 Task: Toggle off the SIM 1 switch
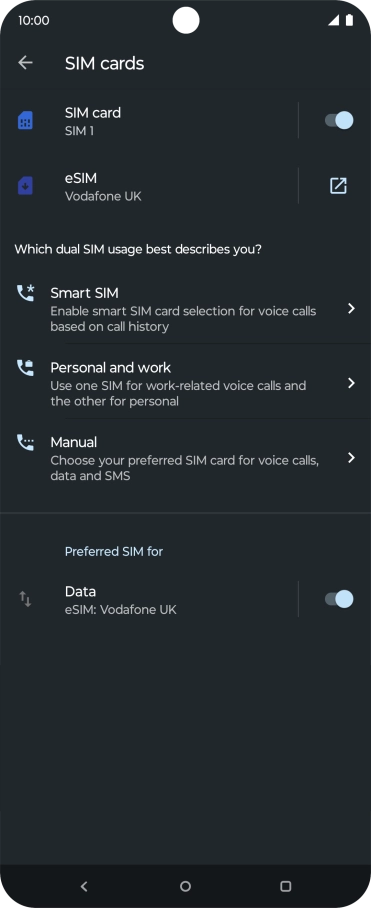click(x=339, y=120)
